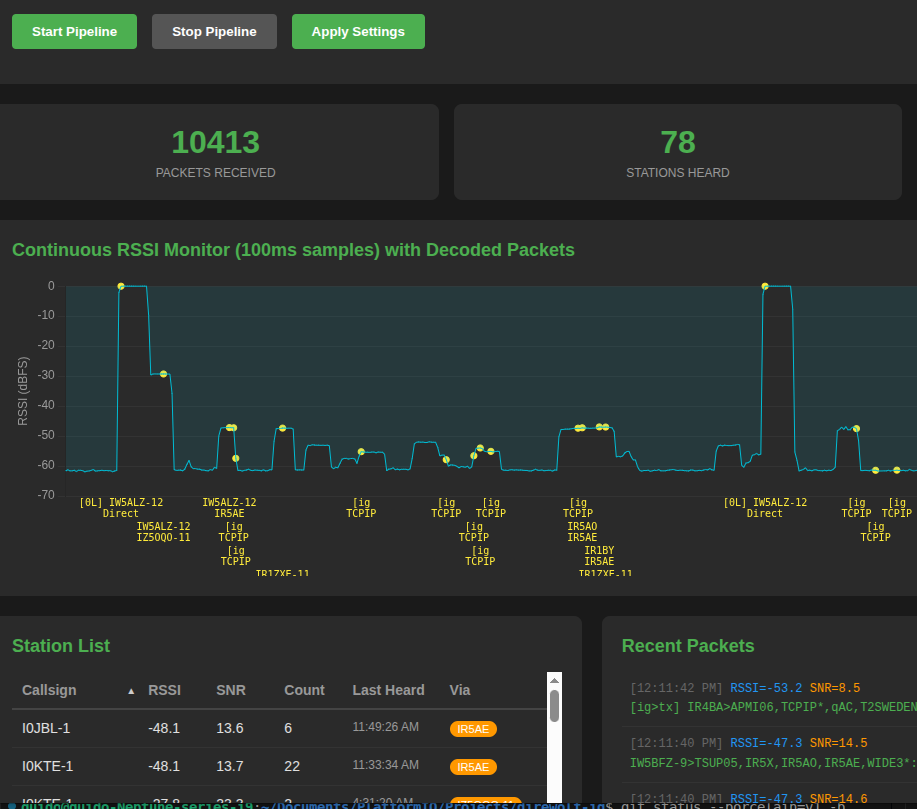
Task: Apply Settings using the green button
Action: (x=358, y=32)
